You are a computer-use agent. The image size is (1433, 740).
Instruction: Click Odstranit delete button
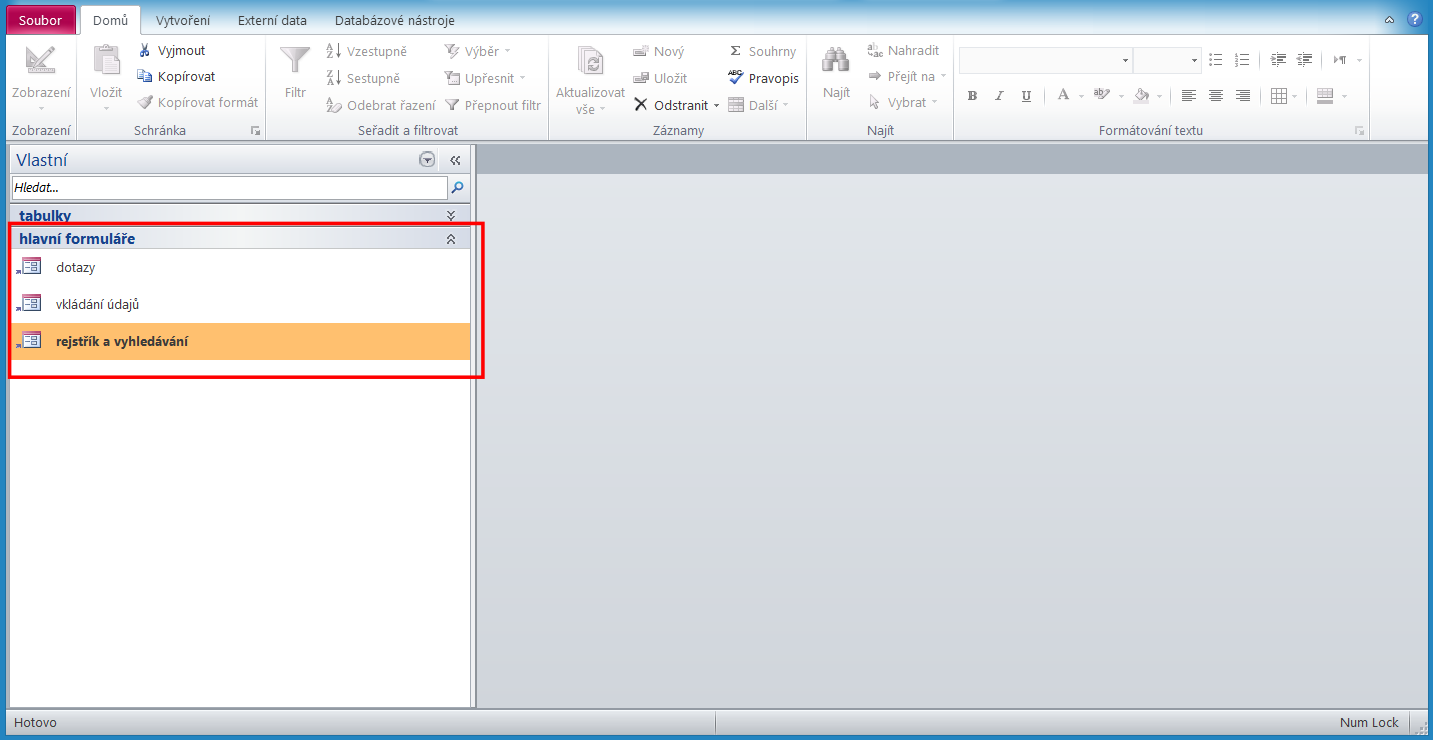671,105
